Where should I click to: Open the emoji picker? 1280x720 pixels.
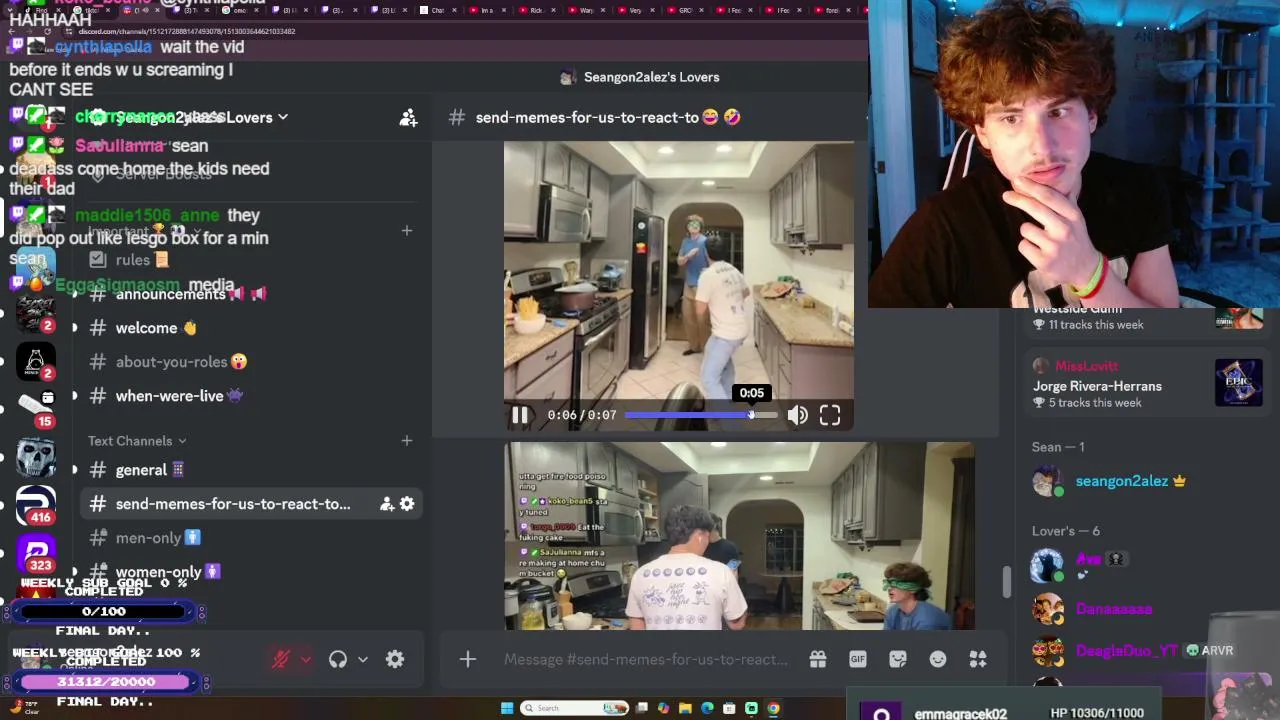coord(938,659)
